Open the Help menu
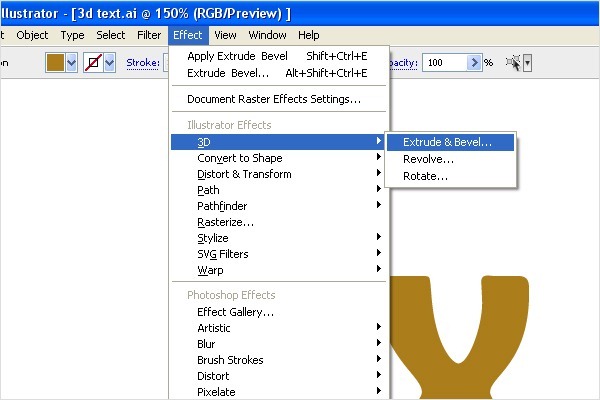Viewport: 600px width, 400px height. 308,35
